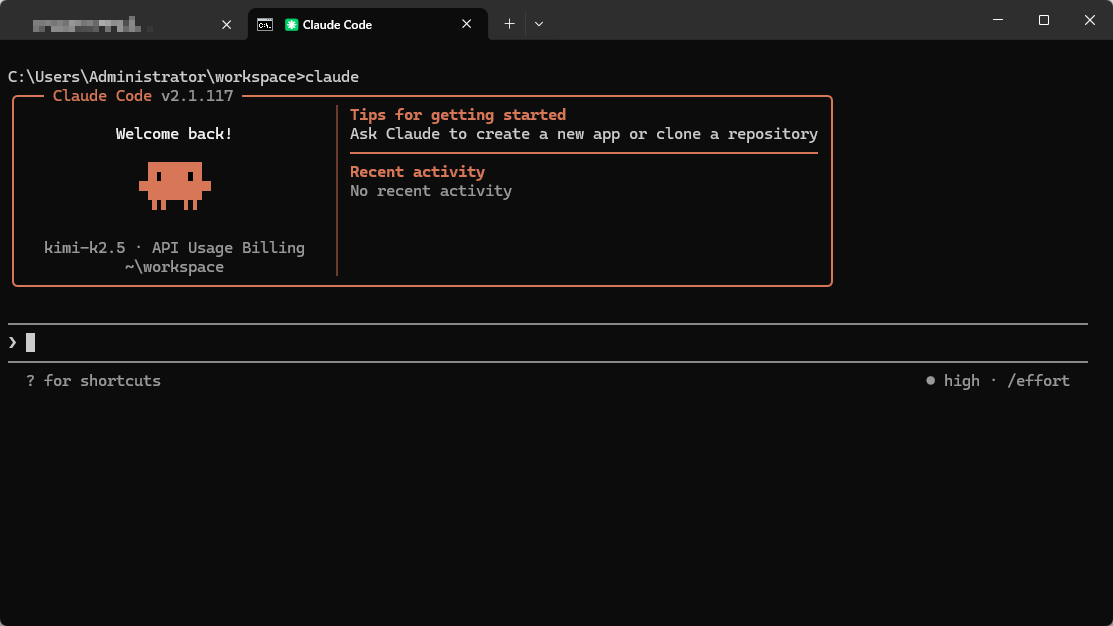The width and height of the screenshot is (1113, 626).
Task: Close the first blurred-title tab
Action: (226, 24)
